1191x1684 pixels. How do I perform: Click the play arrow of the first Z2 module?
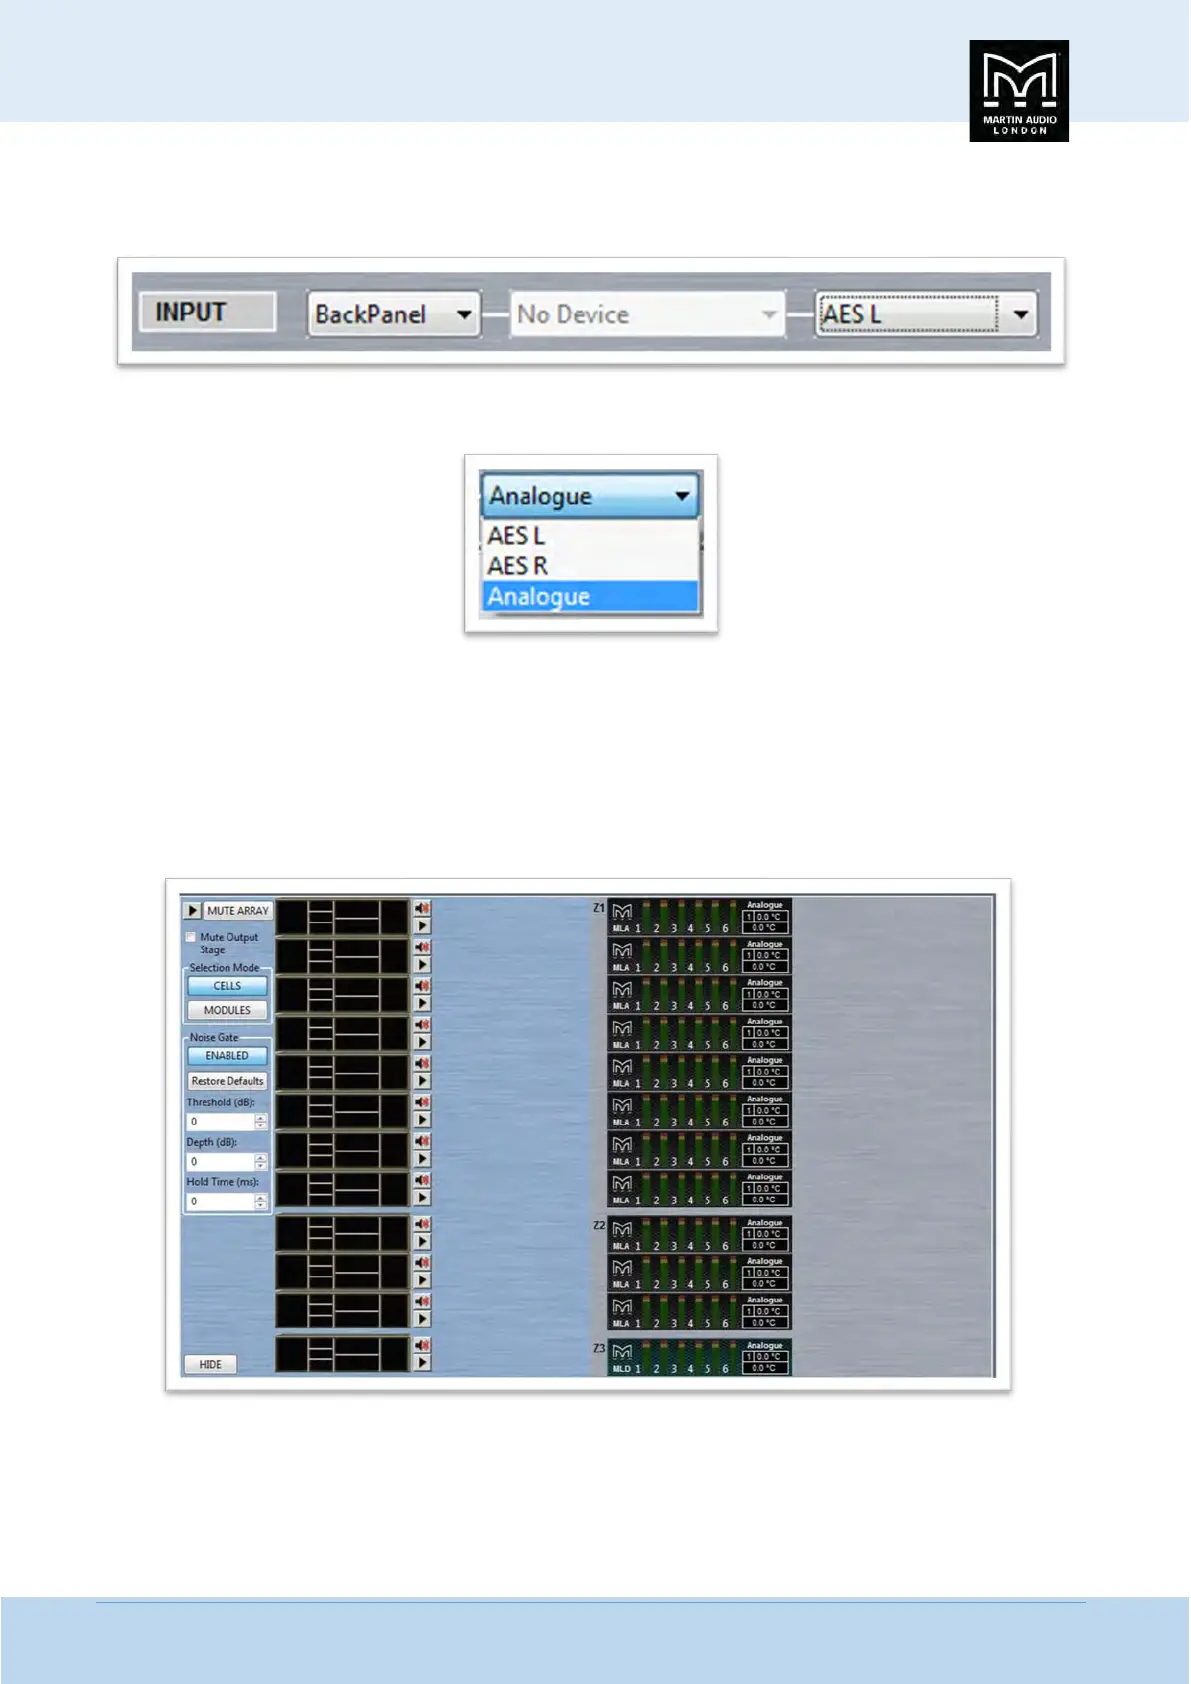(x=423, y=1242)
